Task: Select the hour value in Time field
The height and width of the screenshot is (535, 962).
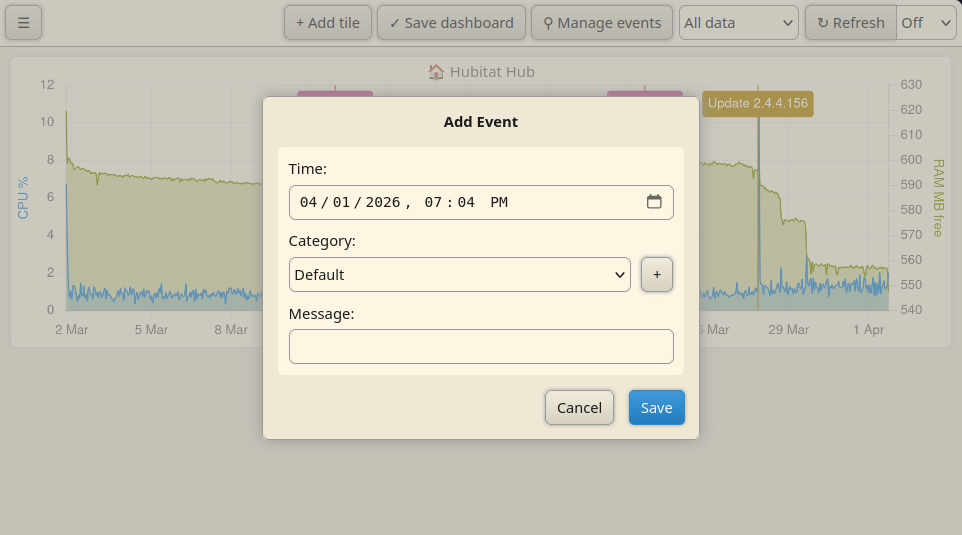Action: [433, 202]
